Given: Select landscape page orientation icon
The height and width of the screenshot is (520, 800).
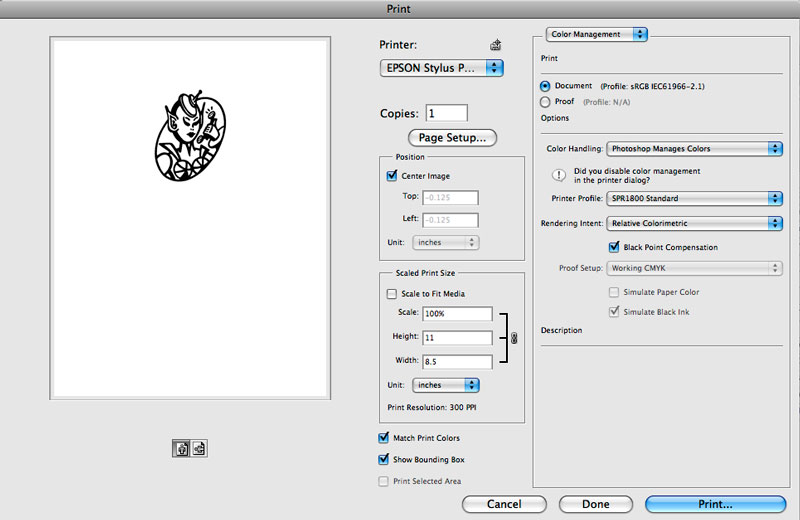Looking at the screenshot, I should click(x=198, y=449).
